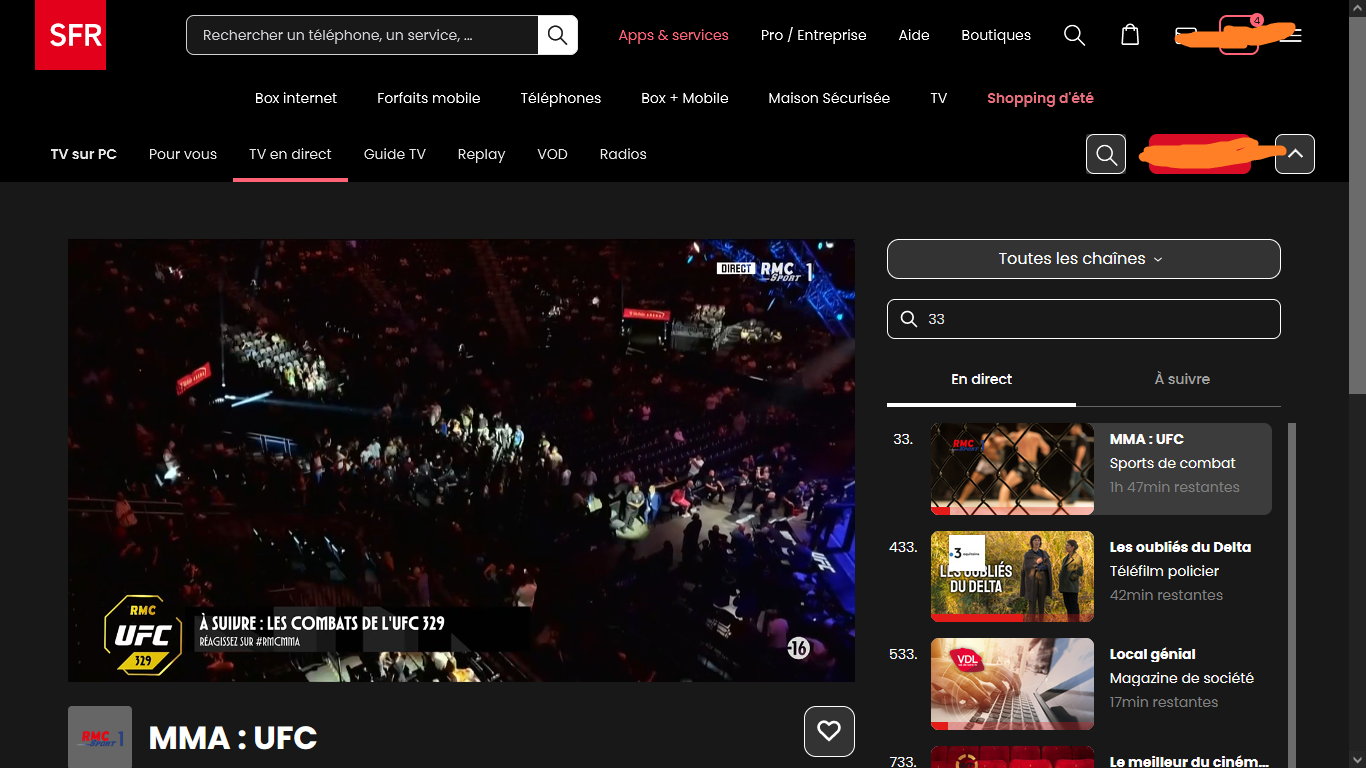The image size is (1366, 768).
Task: Click the channel list scrollbar
Action: tap(1292, 595)
